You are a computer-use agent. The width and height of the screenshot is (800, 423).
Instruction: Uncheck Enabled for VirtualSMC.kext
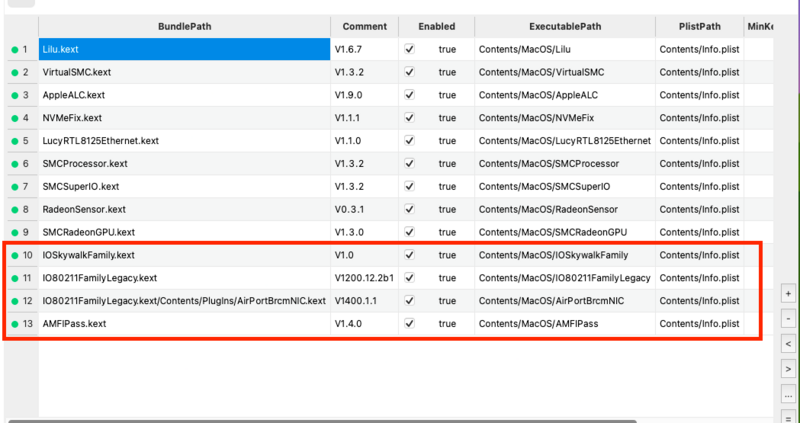click(x=409, y=72)
